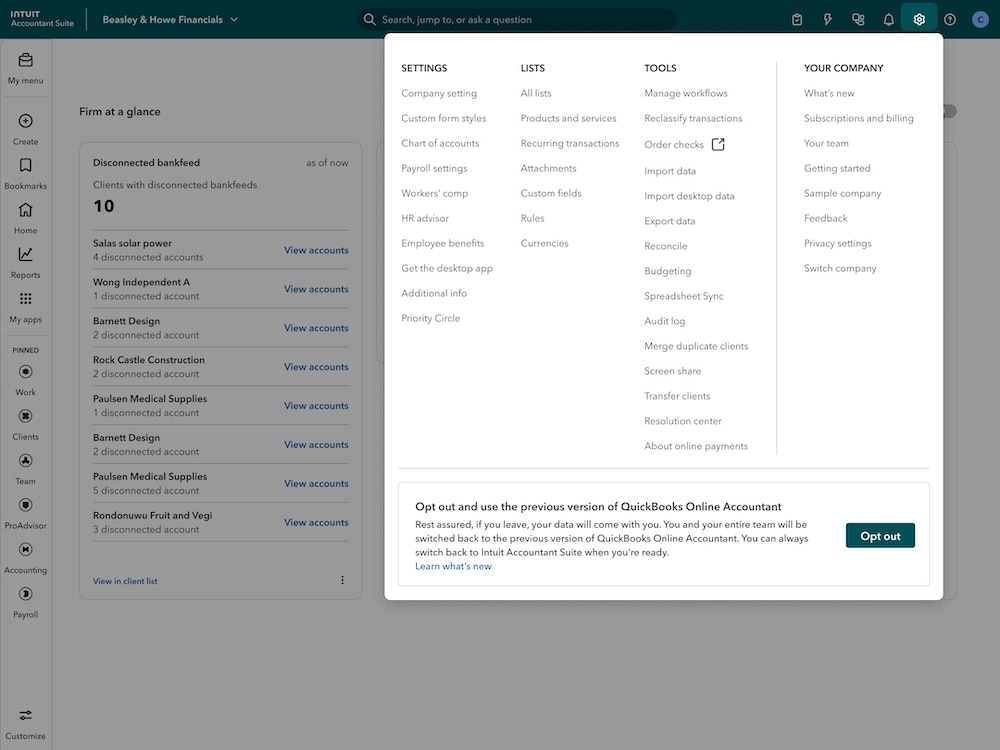Screen dimensions: 1000x750
Task: Click the search bar at the top
Action: (x=520, y=18)
